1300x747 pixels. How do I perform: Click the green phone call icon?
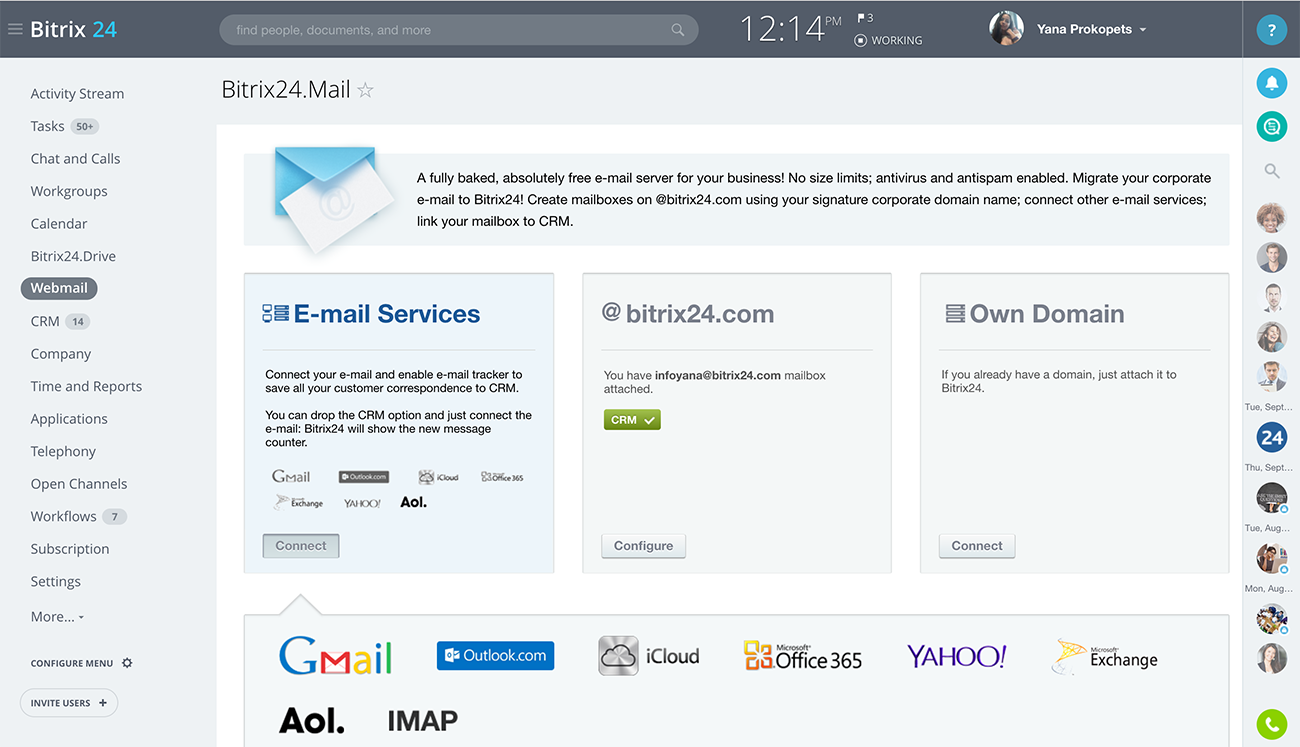tap(1271, 723)
